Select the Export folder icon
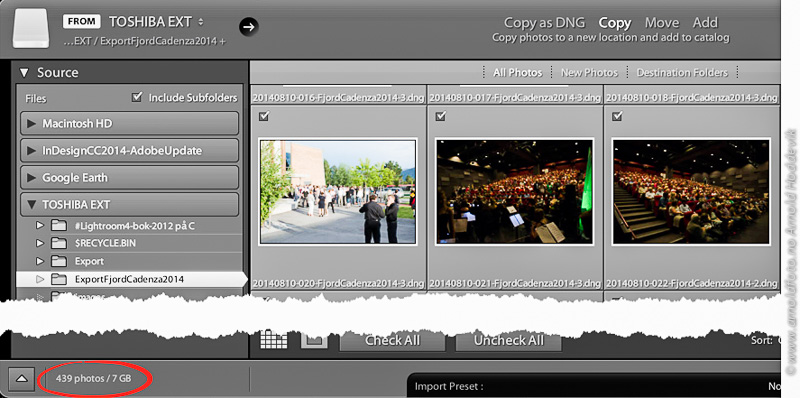The width and height of the screenshot is (800, 398). (x=60, y=261)
